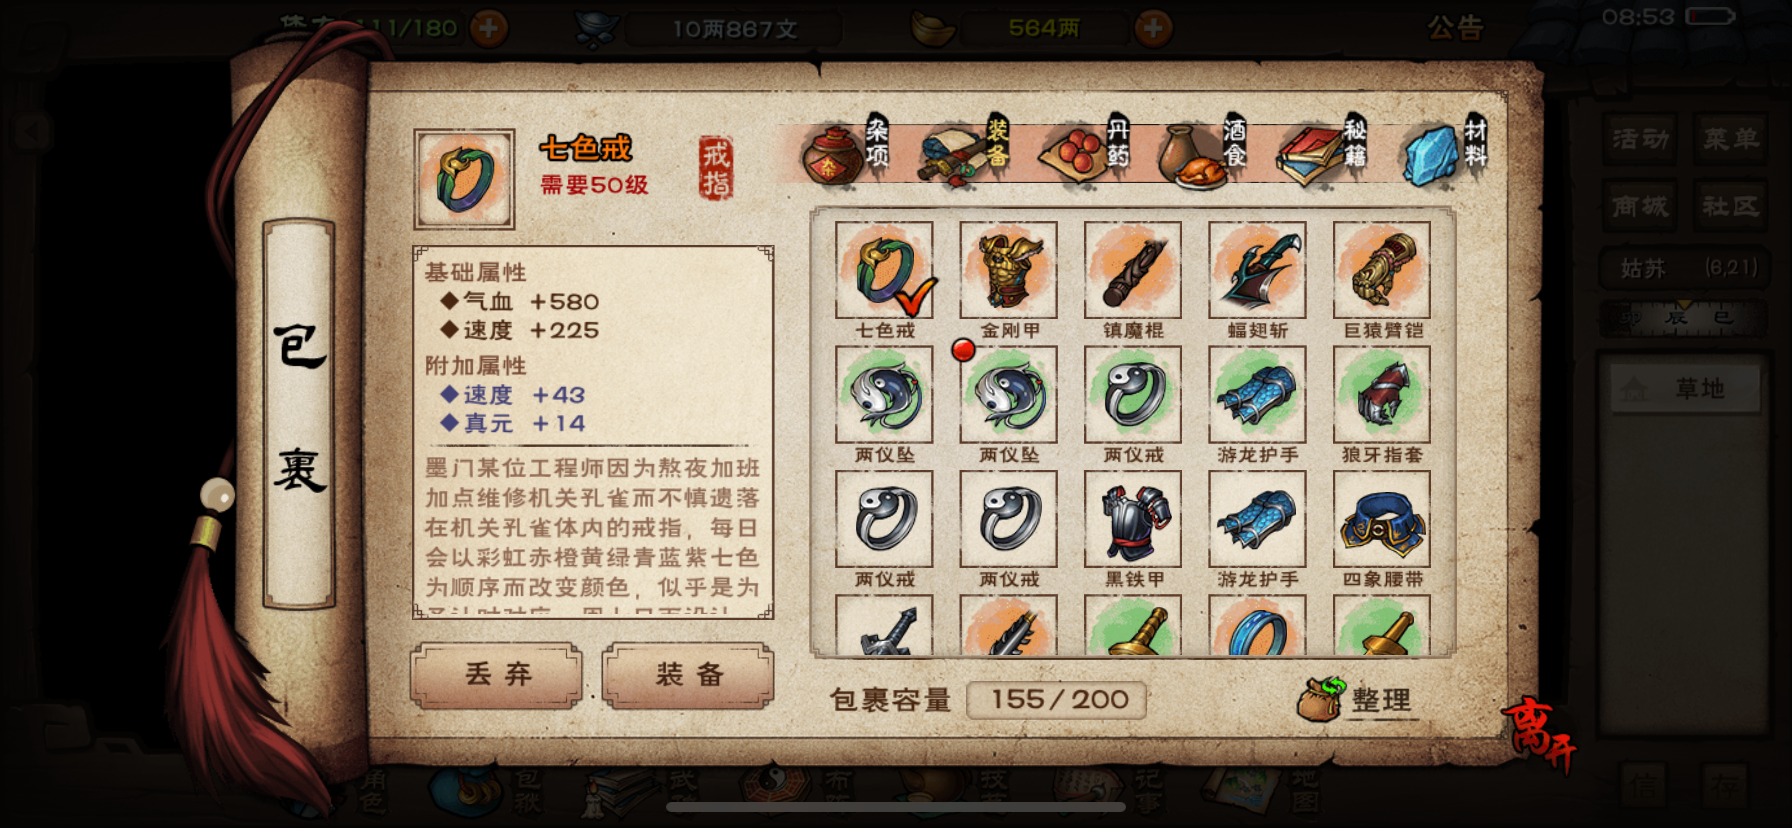Image resolution: width=1792 pixels, height=828 pixels.
Task: Close the bag with 离开
Action: (x=1537, y=735)
